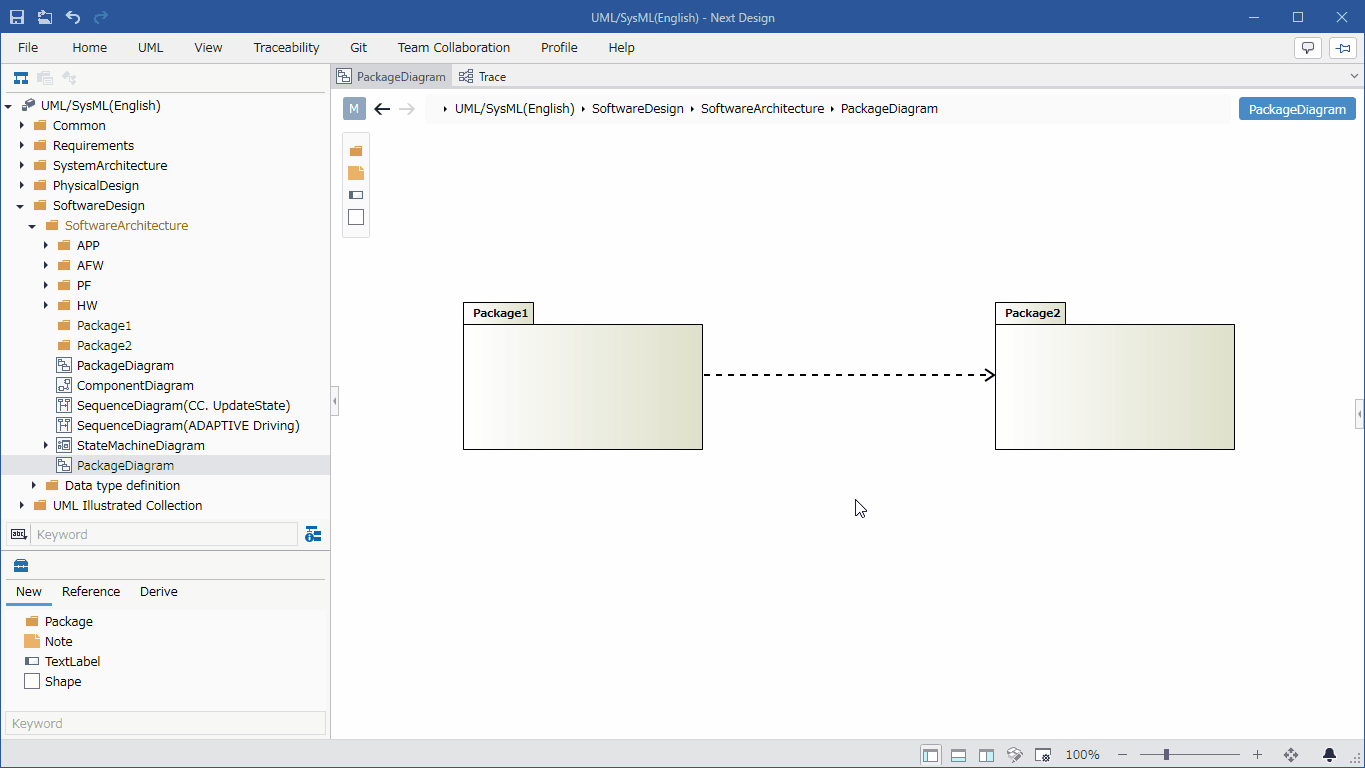Select Package2 in the model tree

(104, 346)
